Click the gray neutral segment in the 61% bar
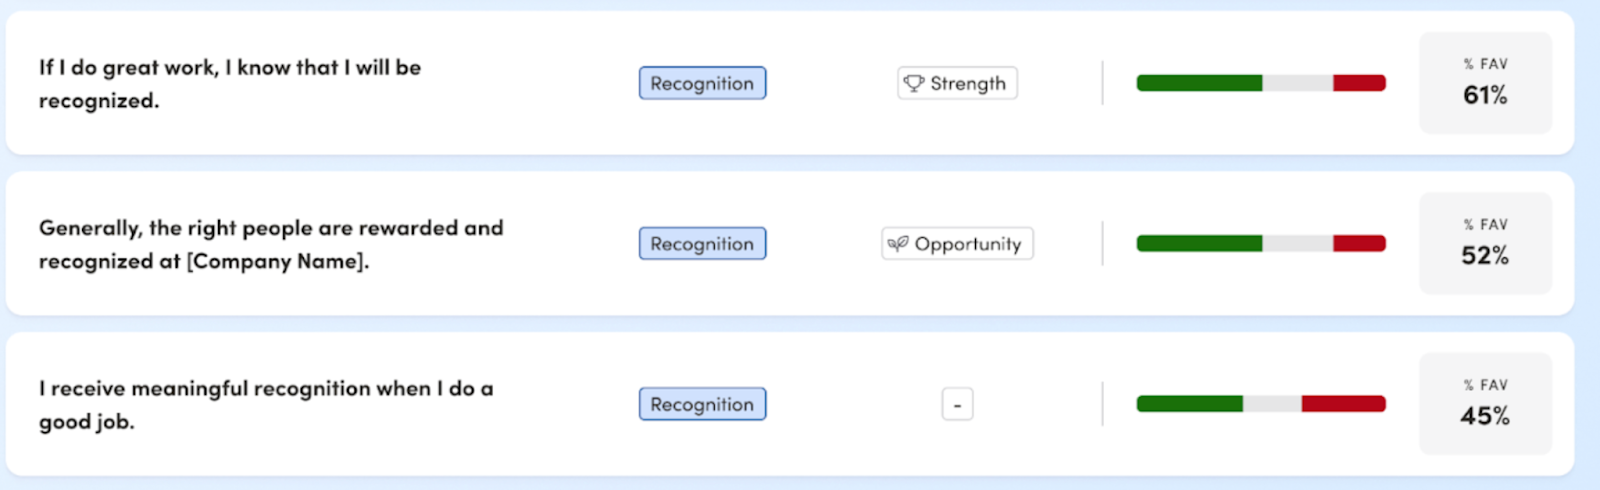1600x490 pixels. pyautogui.click(x=1297, y=83)
